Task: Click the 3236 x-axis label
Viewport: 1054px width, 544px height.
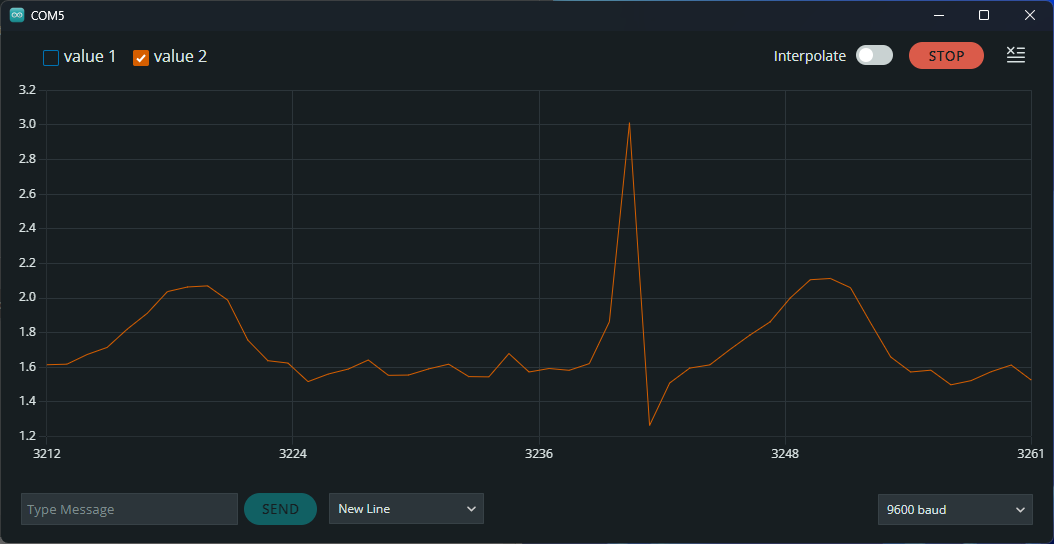Action: (539, 454)
